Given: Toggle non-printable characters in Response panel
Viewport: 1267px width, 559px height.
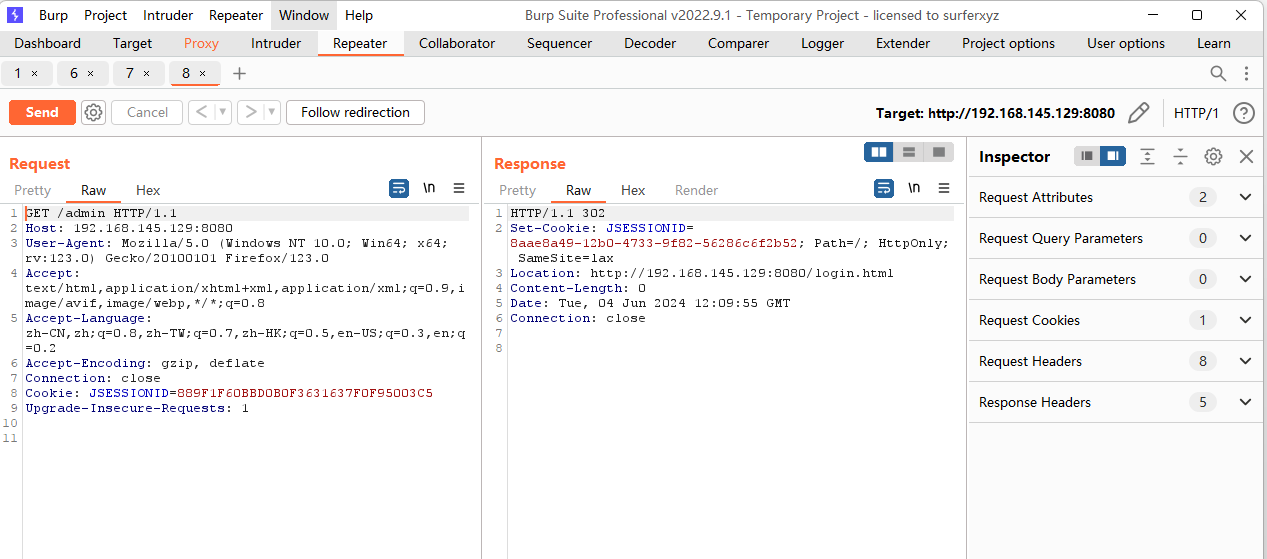Looking at the screenshot, I should point(914,188).
